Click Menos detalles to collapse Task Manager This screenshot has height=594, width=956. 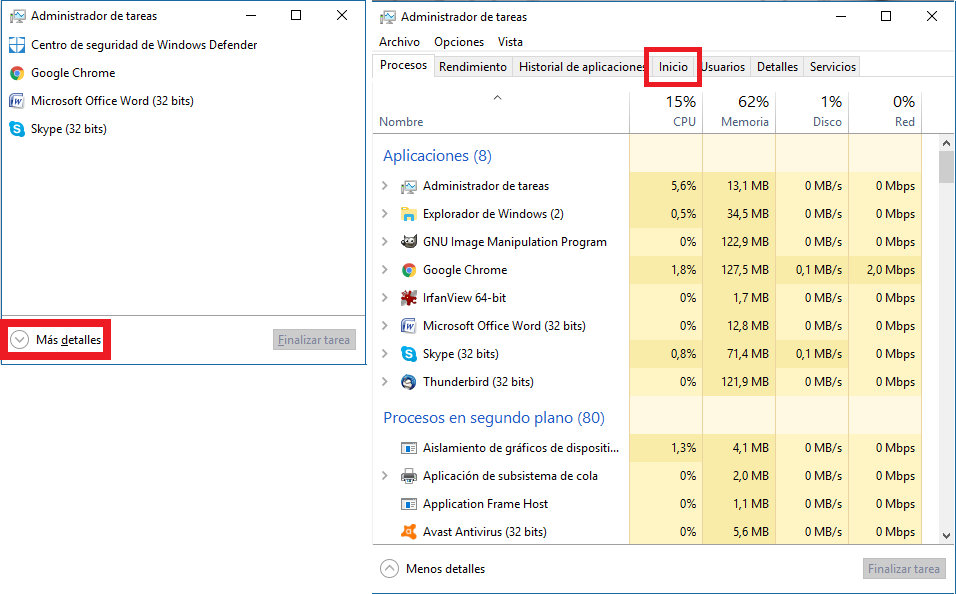pyautogui.click(x=433, y=568)
